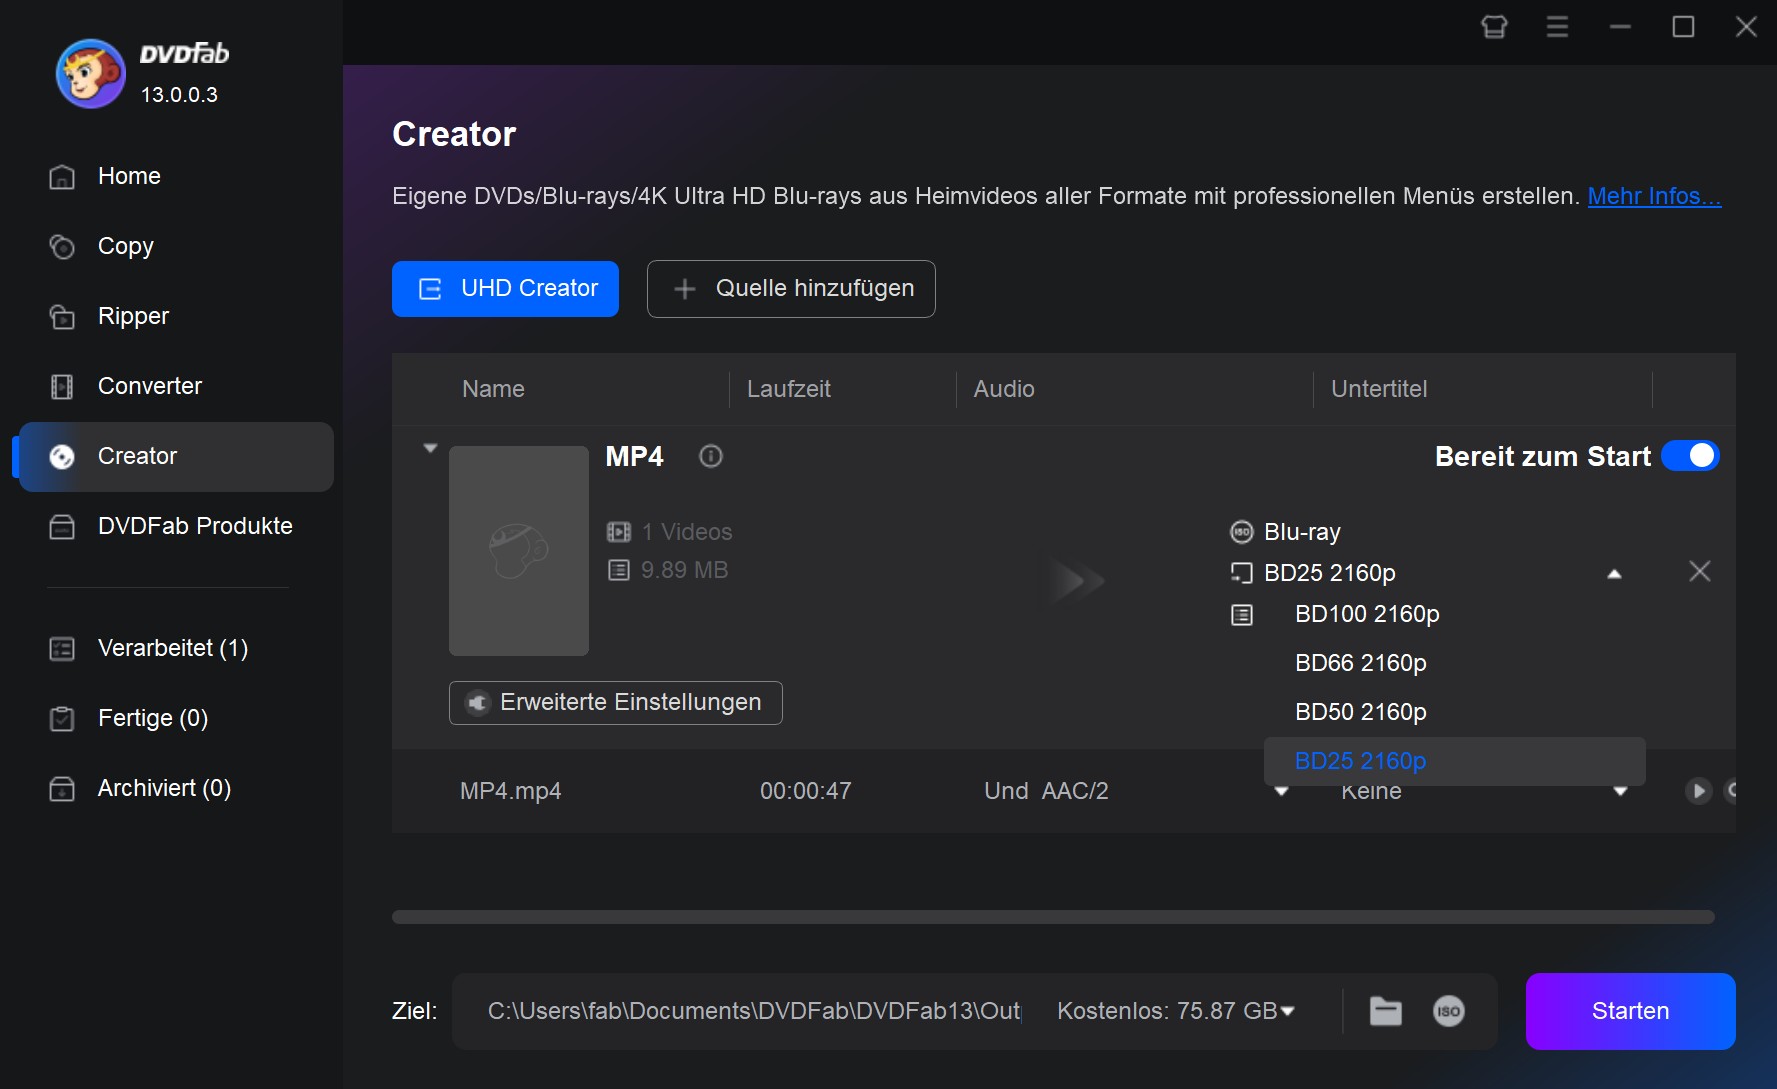Click the skin/theme shirt icon

click(x=1494, y=27)
